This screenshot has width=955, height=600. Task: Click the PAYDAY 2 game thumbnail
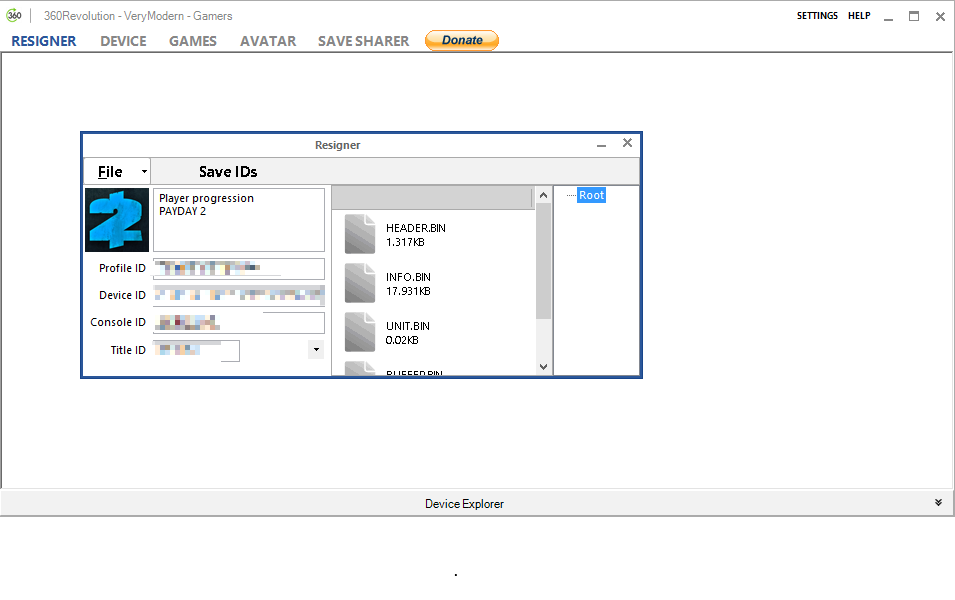(x=117, y=220)
